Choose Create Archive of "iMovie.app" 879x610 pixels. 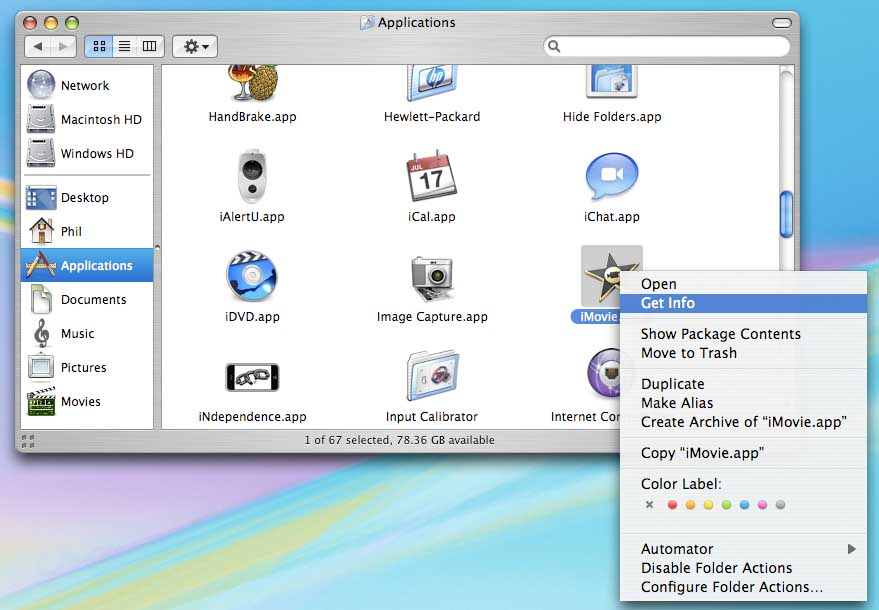tap(743, 422)
